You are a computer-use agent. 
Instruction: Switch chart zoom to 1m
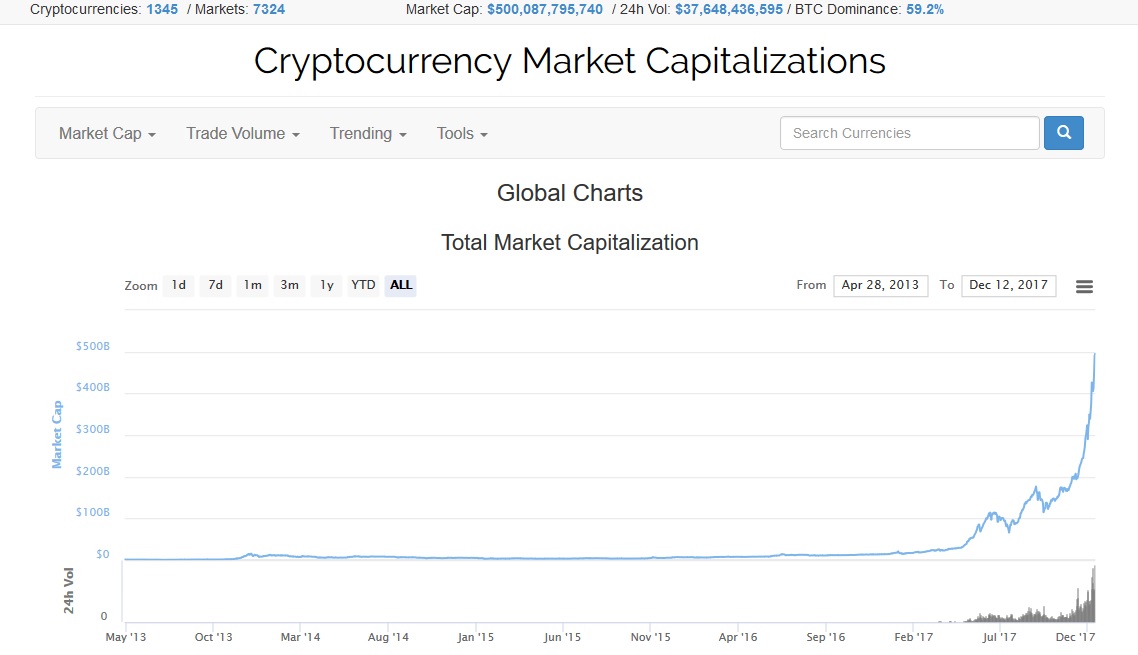tap(253, 285)
